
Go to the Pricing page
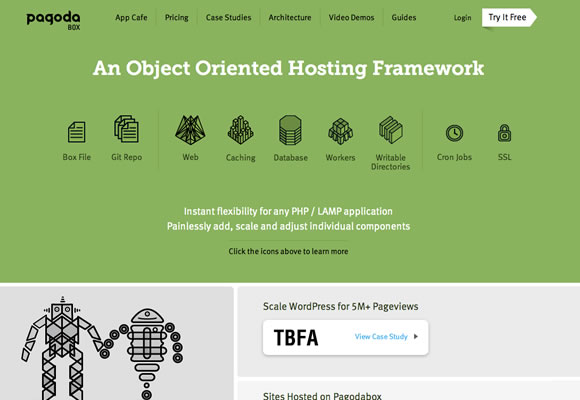[176, 17]
